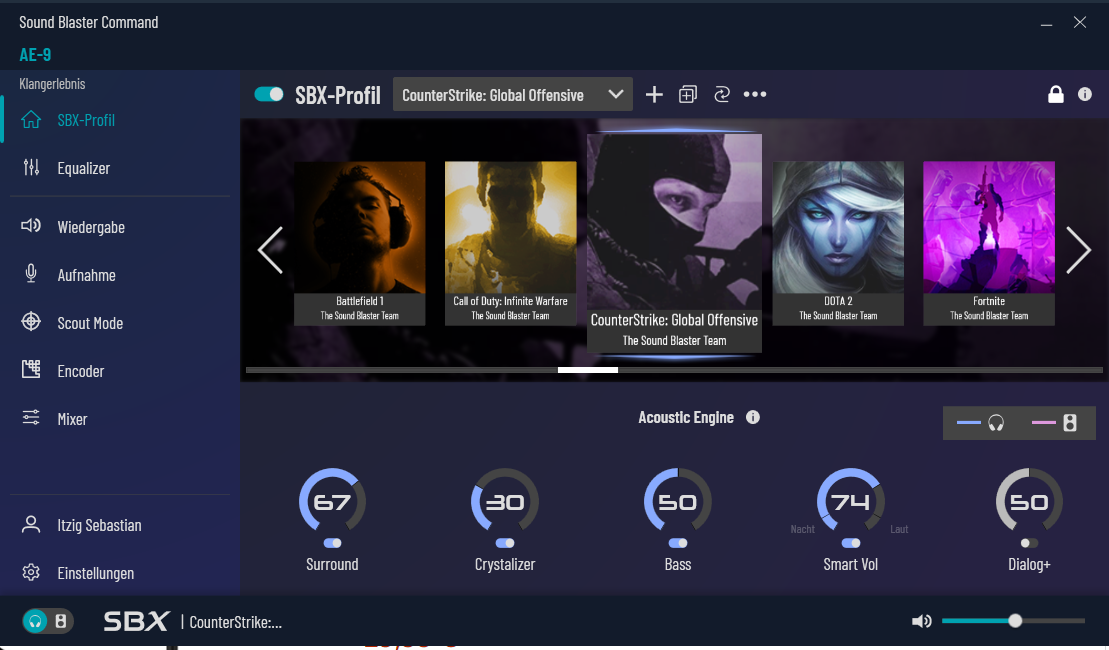This screenshot has height=650, width=1109.
Task: Toggle the Smart Vol switch
Action: (x=851, y=543)
